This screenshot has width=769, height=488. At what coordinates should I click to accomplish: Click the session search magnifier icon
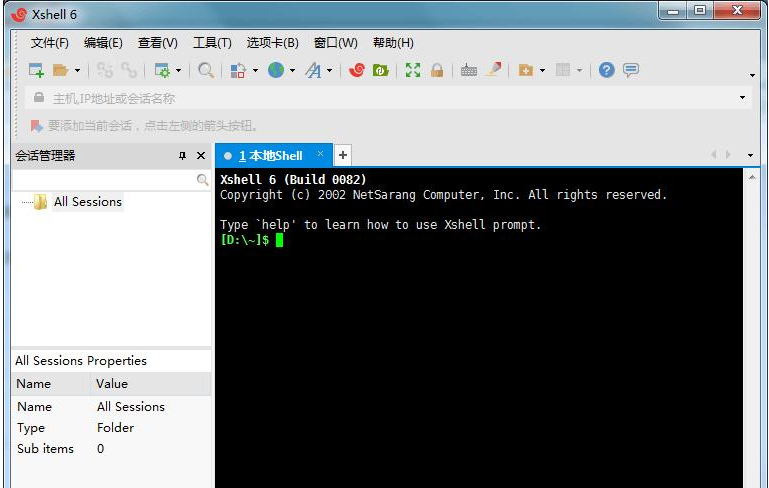point(202,180)
